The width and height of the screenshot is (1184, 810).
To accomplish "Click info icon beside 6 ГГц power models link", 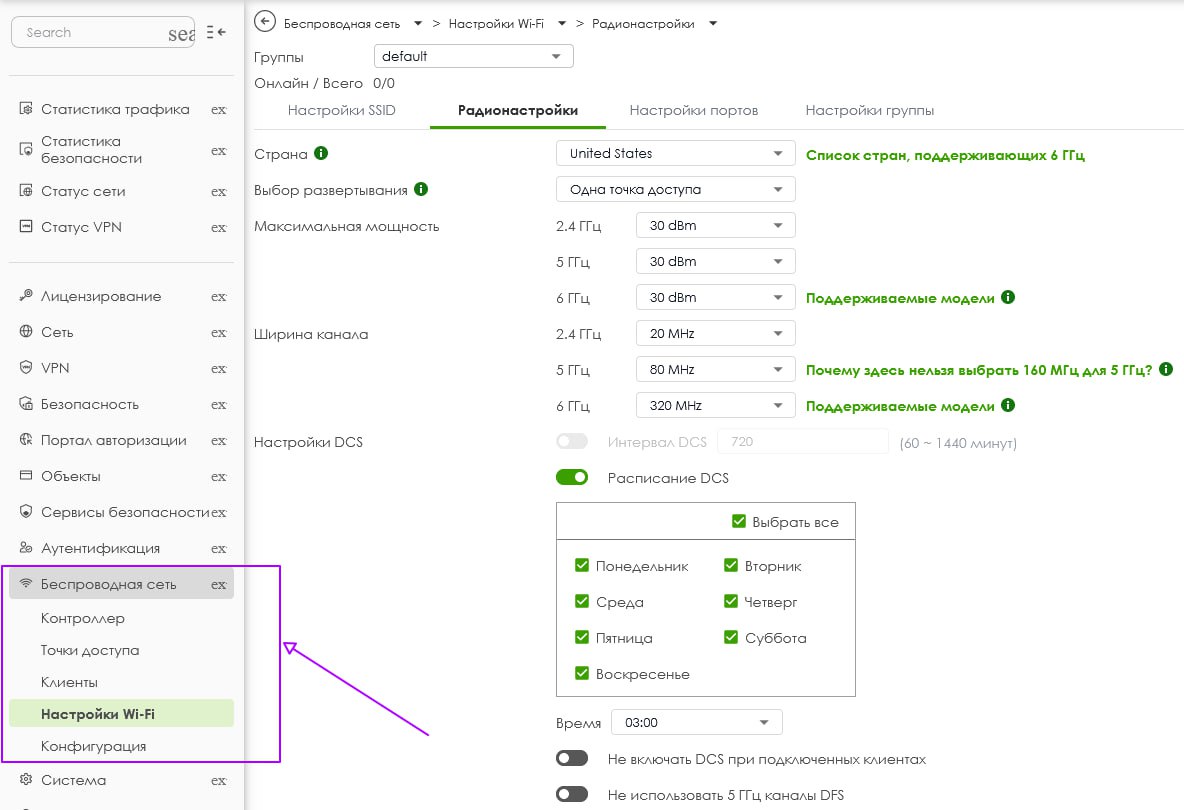I will (x=1008, y=297).
